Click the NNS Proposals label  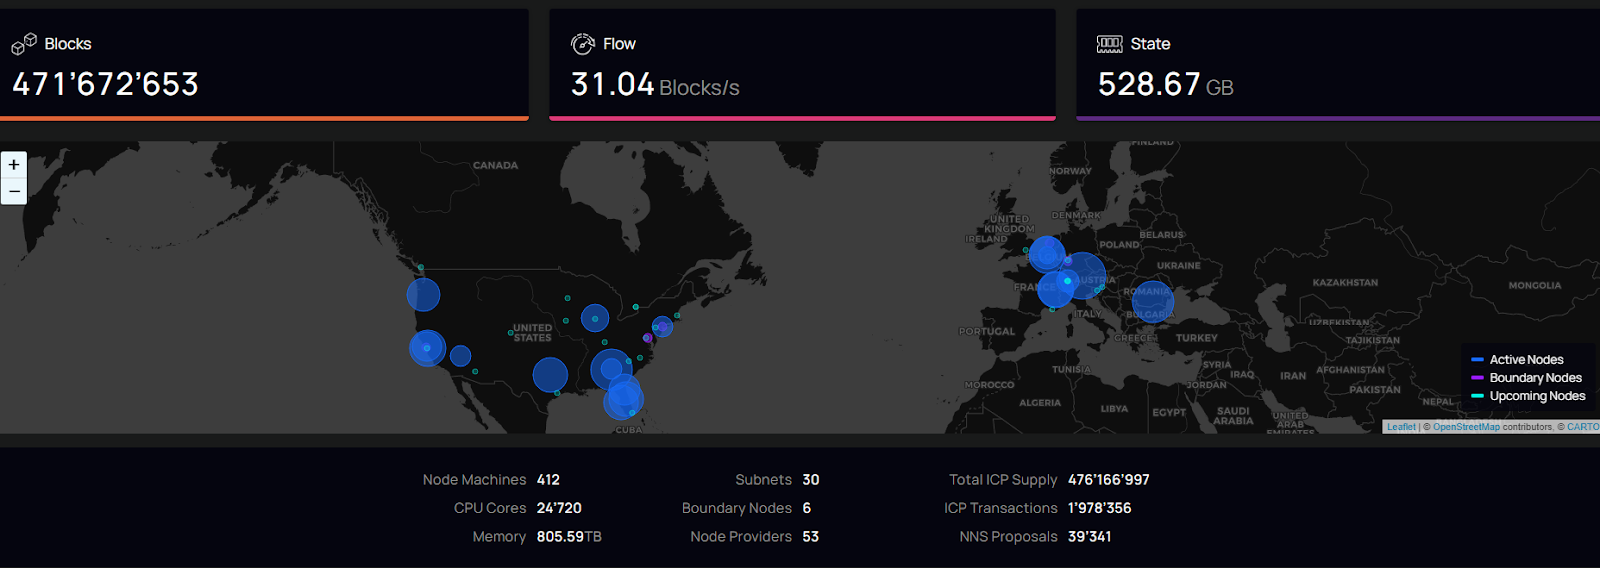click(1008, 537)
